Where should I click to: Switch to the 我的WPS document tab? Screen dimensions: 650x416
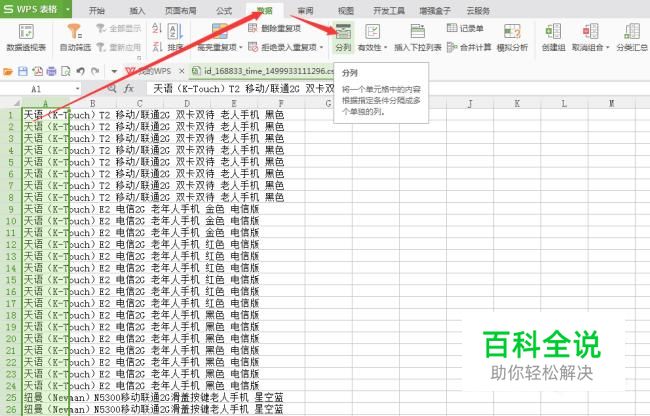[150, 71]
